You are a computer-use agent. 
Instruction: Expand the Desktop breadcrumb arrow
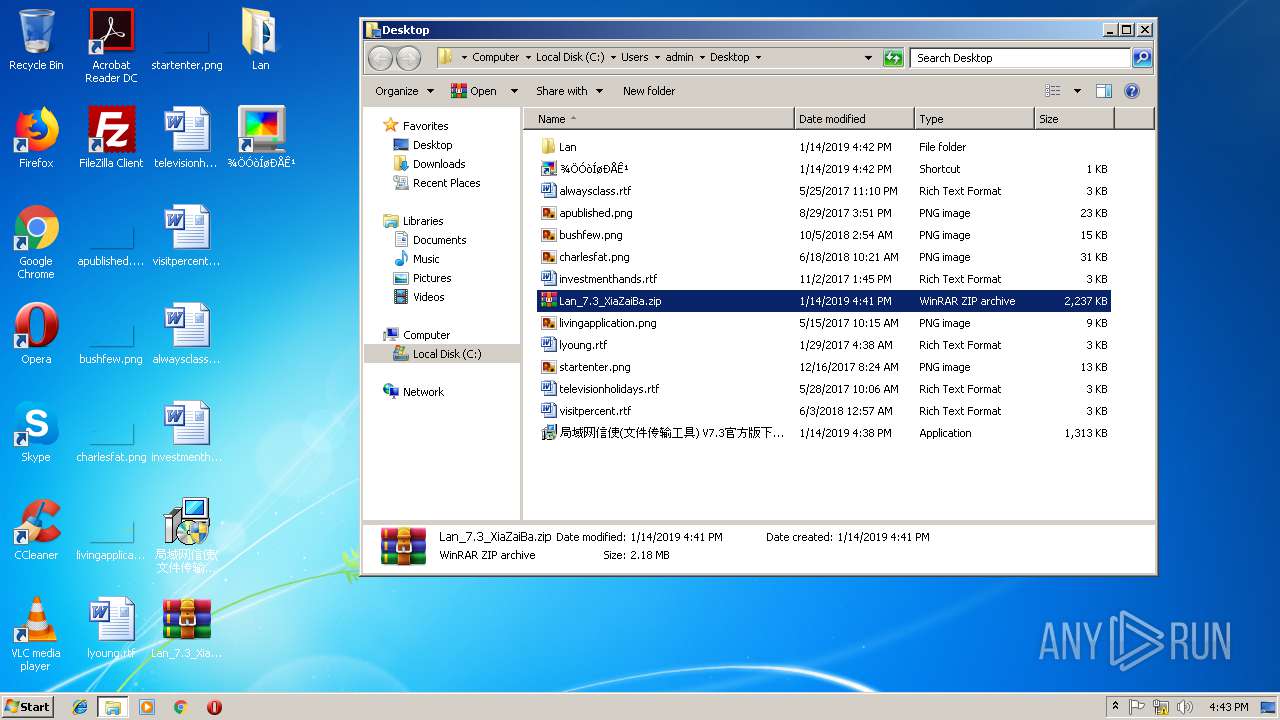tap(758, 58)
